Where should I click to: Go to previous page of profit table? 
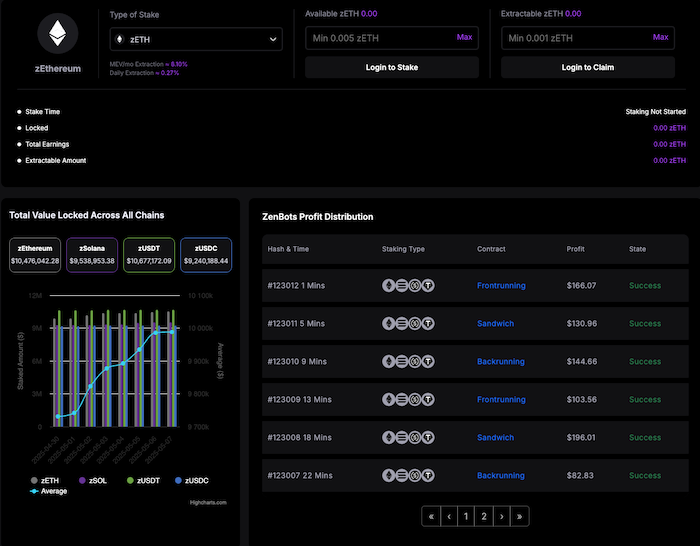[x=449, y=517]
